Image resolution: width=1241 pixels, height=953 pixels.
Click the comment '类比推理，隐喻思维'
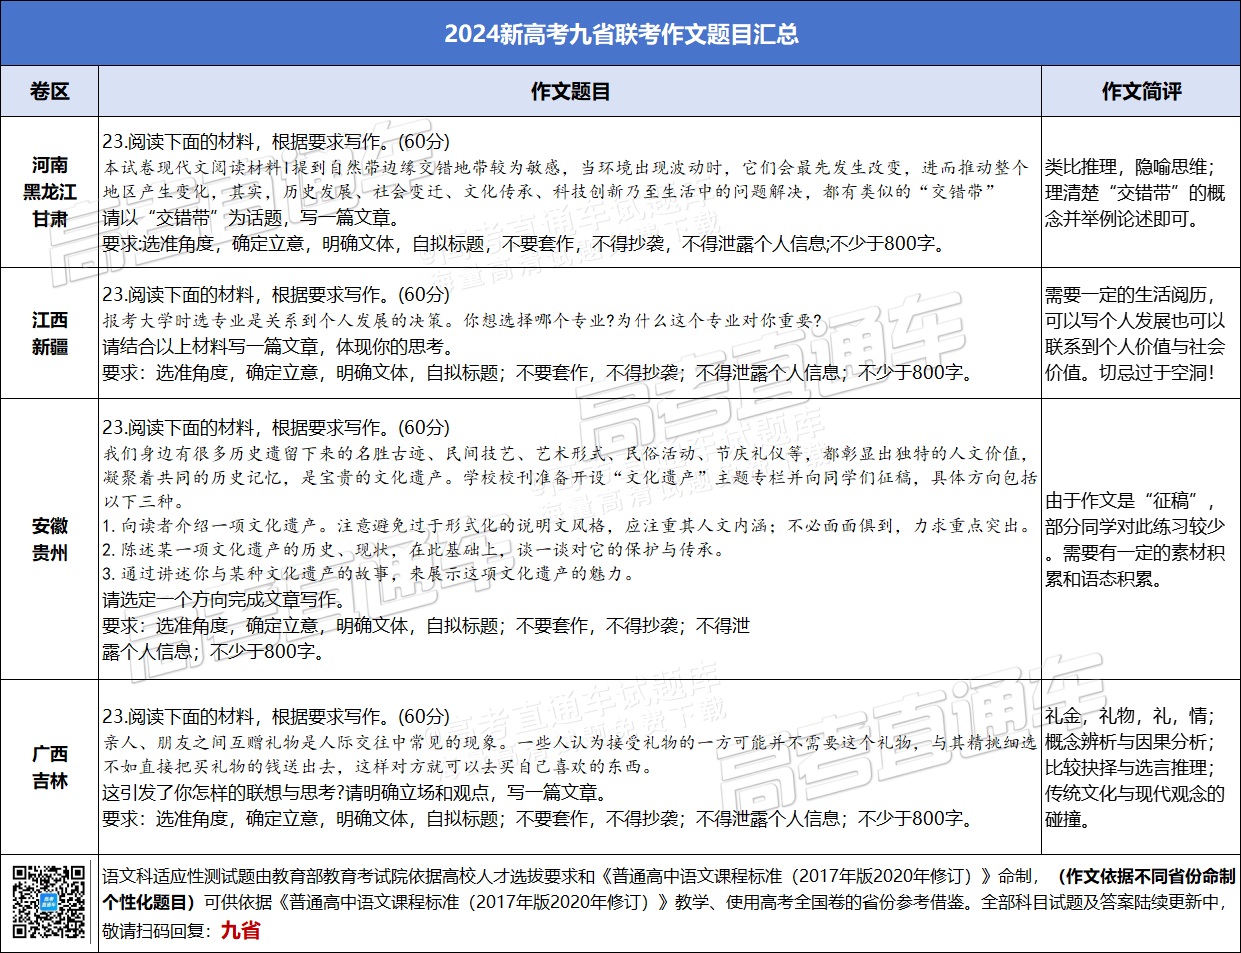[1129, 167]
